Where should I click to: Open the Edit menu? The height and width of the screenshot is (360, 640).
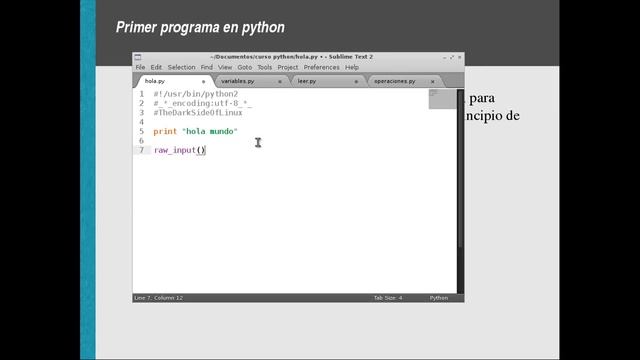tap(156, 67)
